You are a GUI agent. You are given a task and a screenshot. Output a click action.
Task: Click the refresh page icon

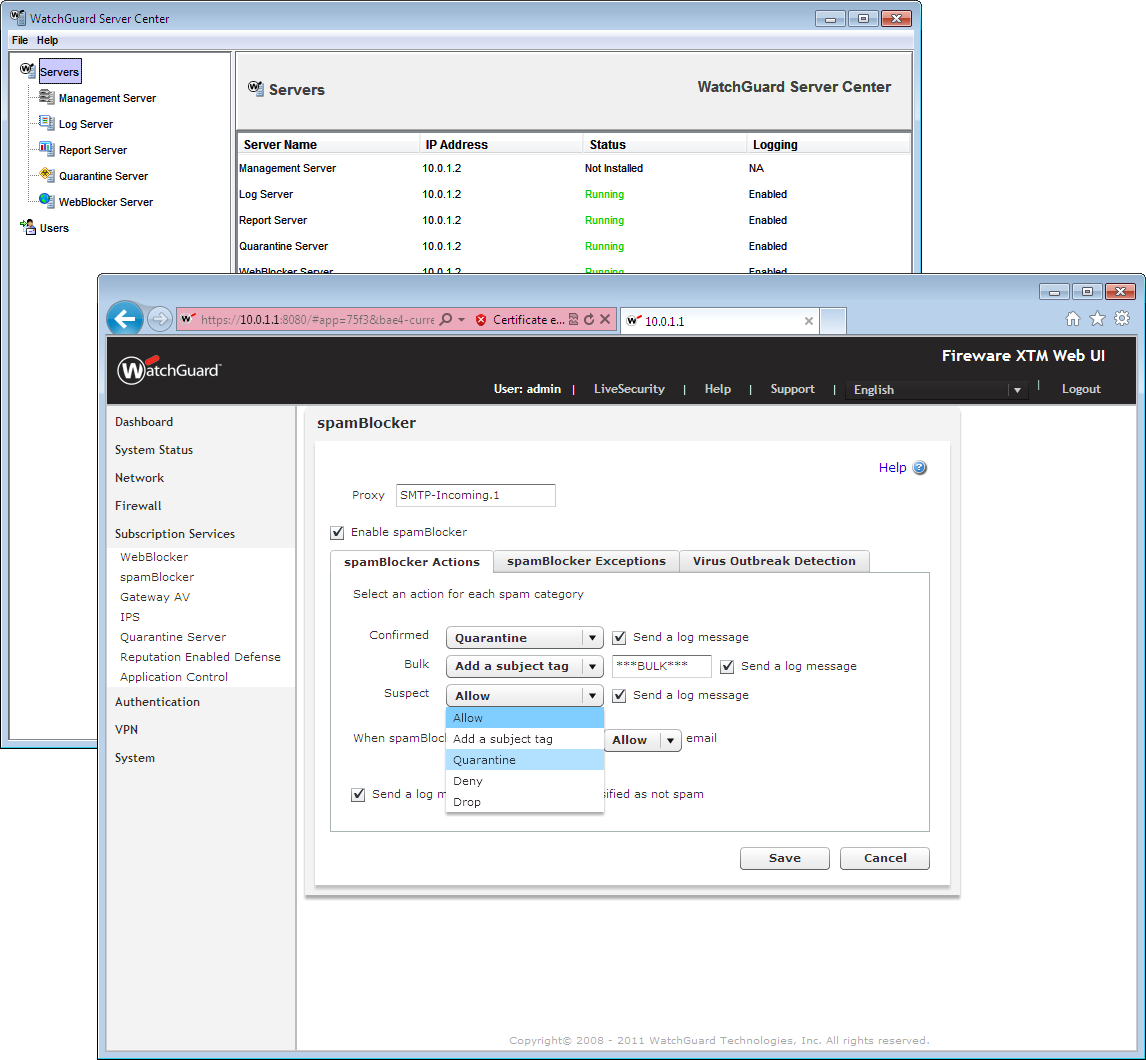pyautogui.click(x=589, y=319)
